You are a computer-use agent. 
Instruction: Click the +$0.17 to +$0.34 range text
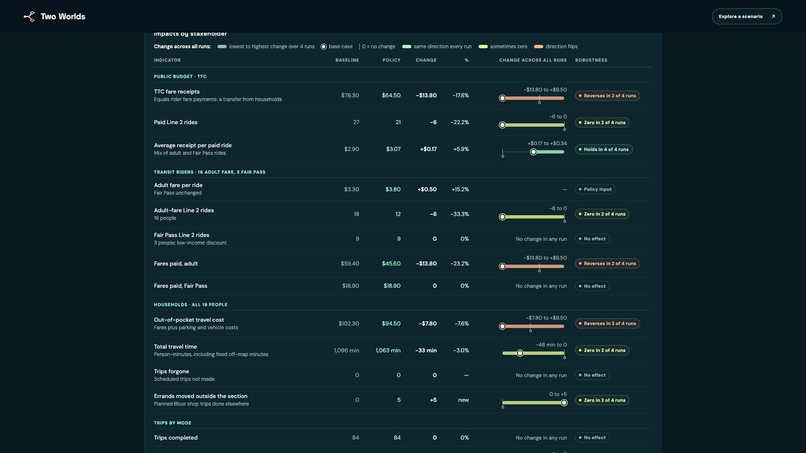point(547,143)
